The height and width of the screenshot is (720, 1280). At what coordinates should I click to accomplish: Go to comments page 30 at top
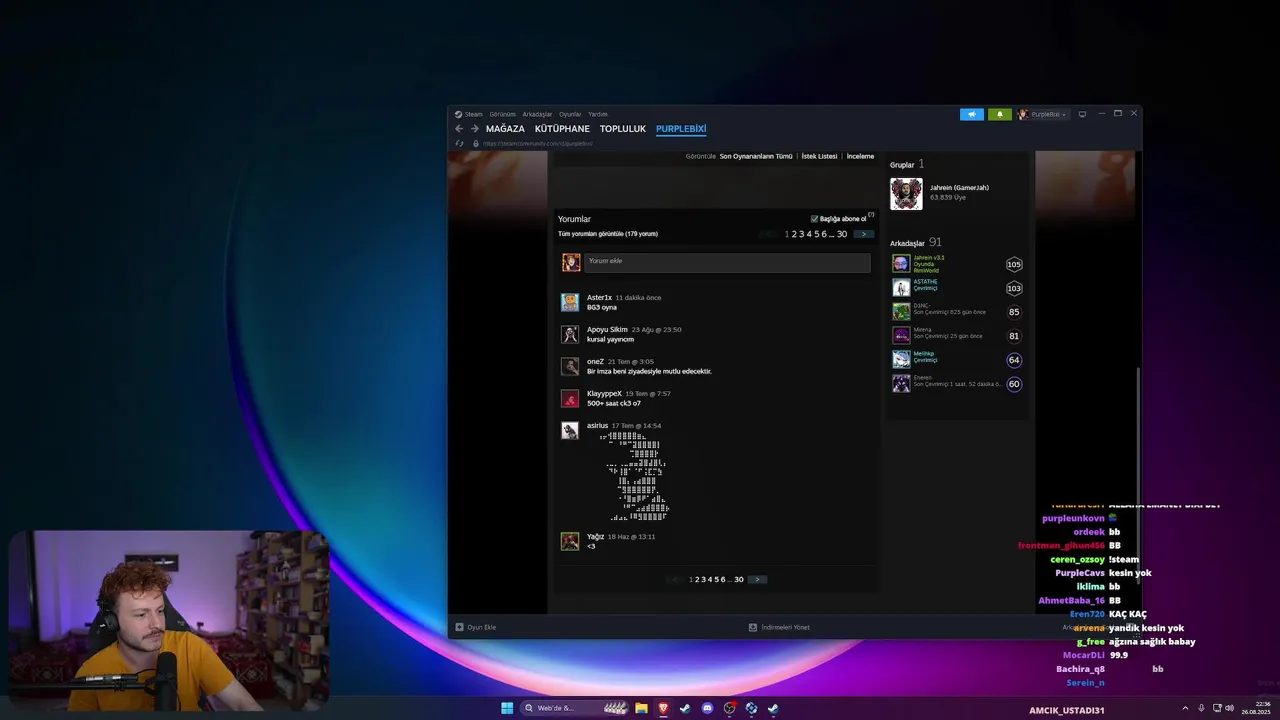click(842, 234)
